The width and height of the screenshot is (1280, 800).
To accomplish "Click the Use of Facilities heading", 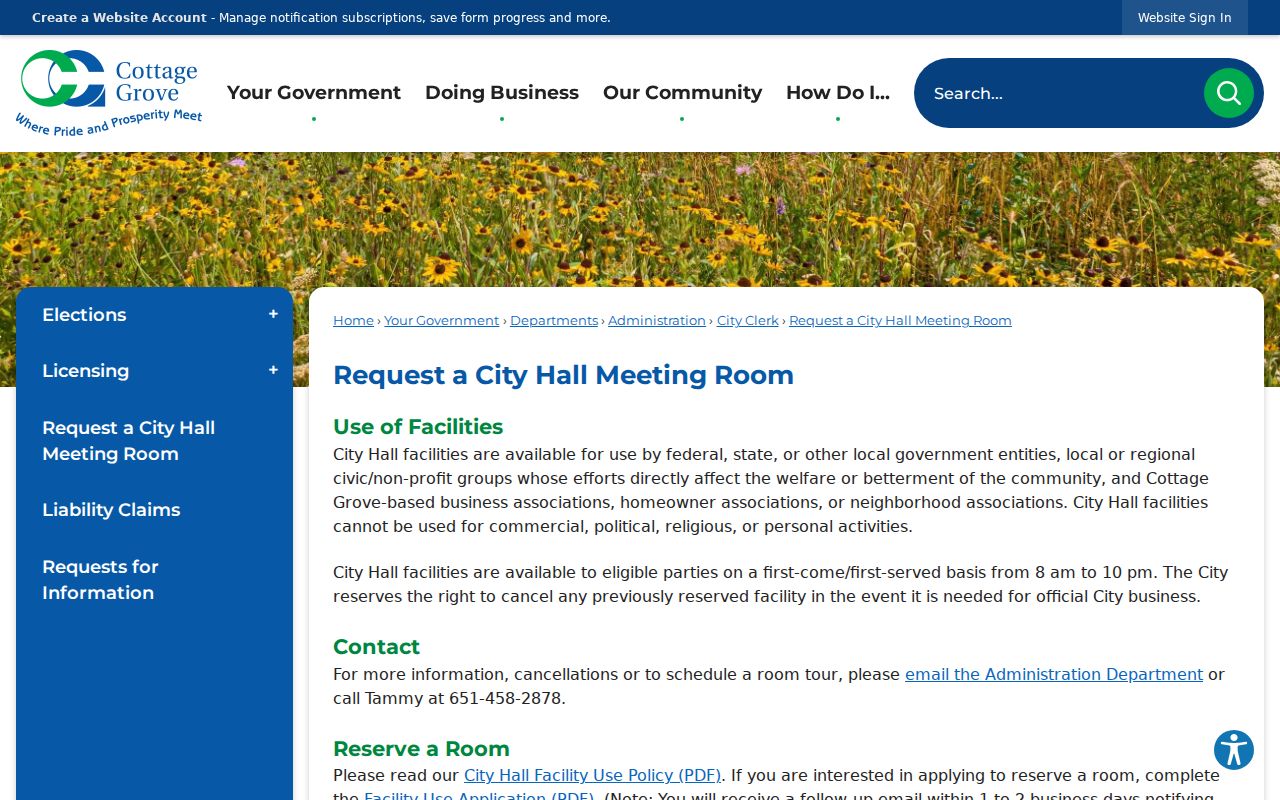I will (418, 427).
